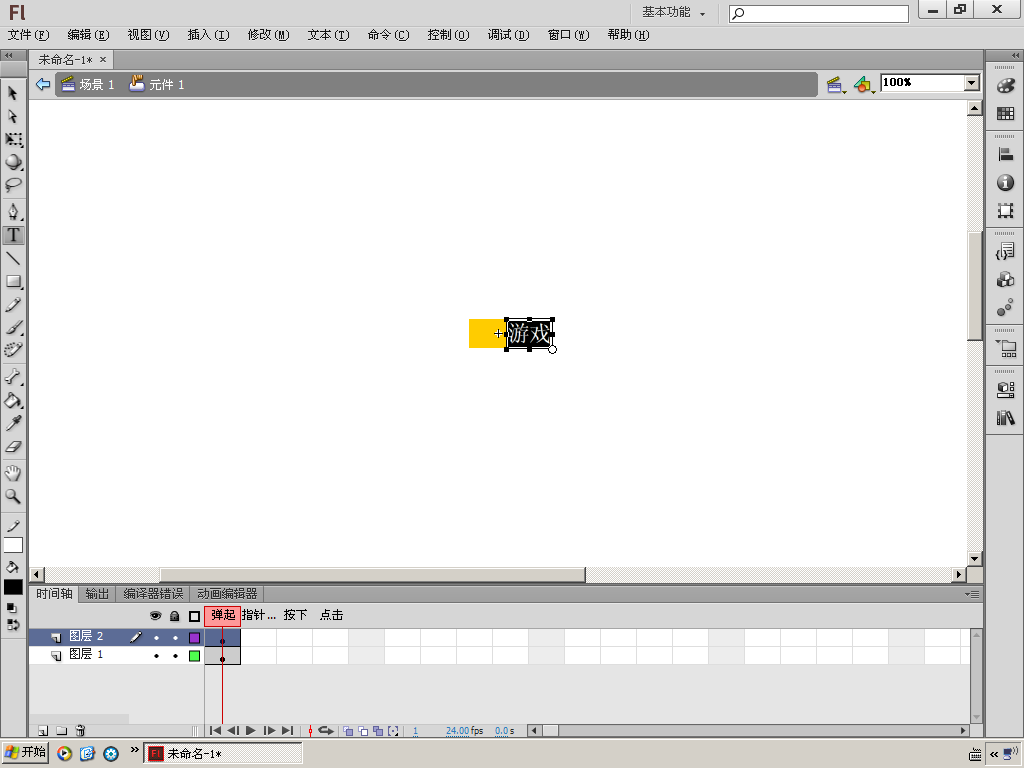Expand the collapsed right panel dock

click(x=1014, y=56)
